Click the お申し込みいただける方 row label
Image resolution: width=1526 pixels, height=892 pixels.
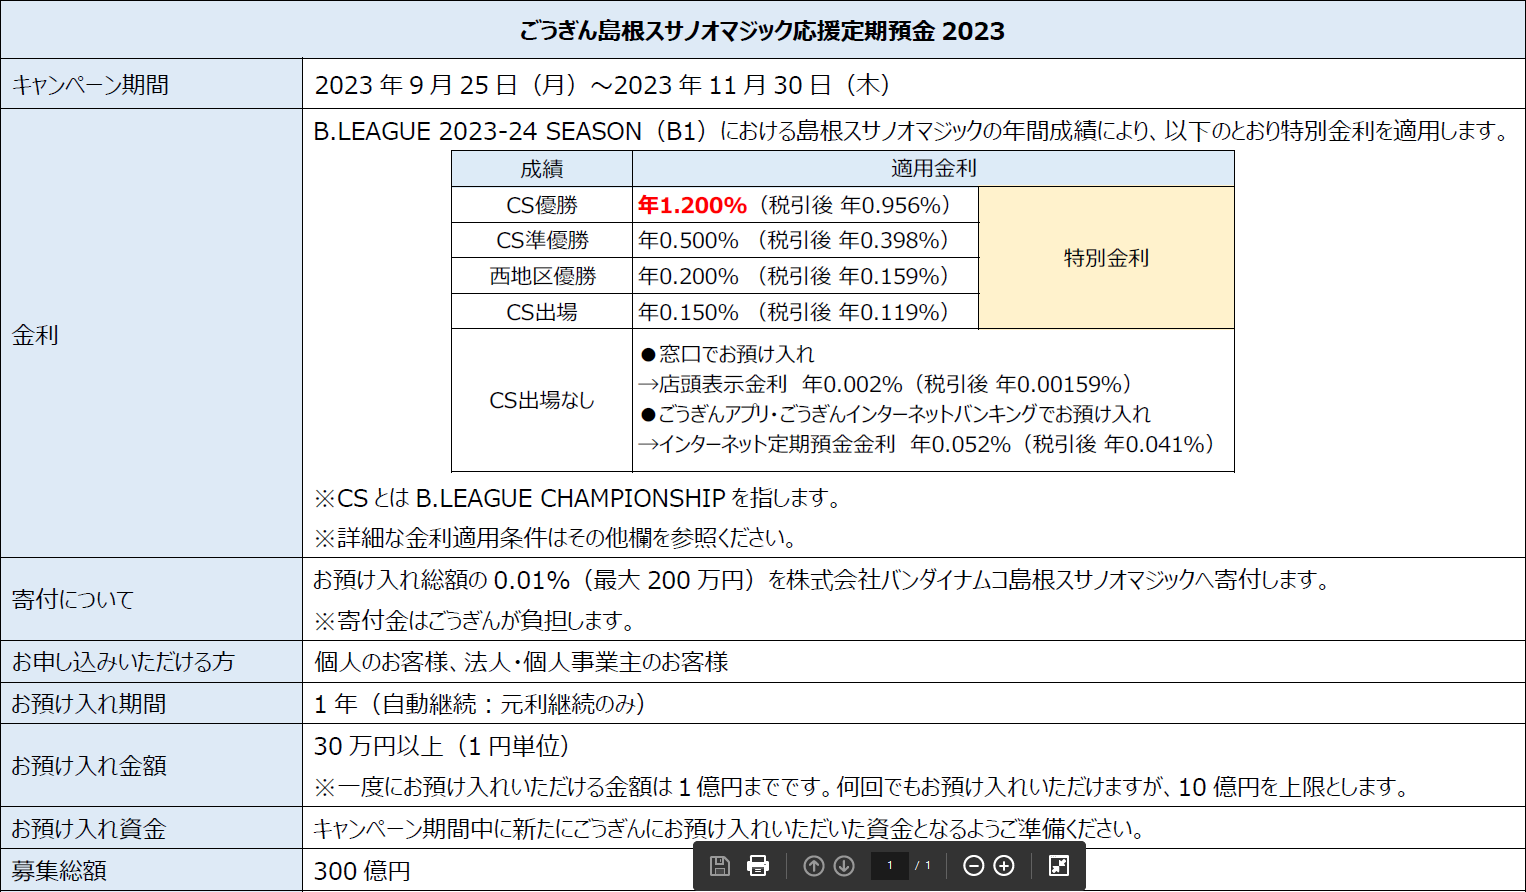122,662
